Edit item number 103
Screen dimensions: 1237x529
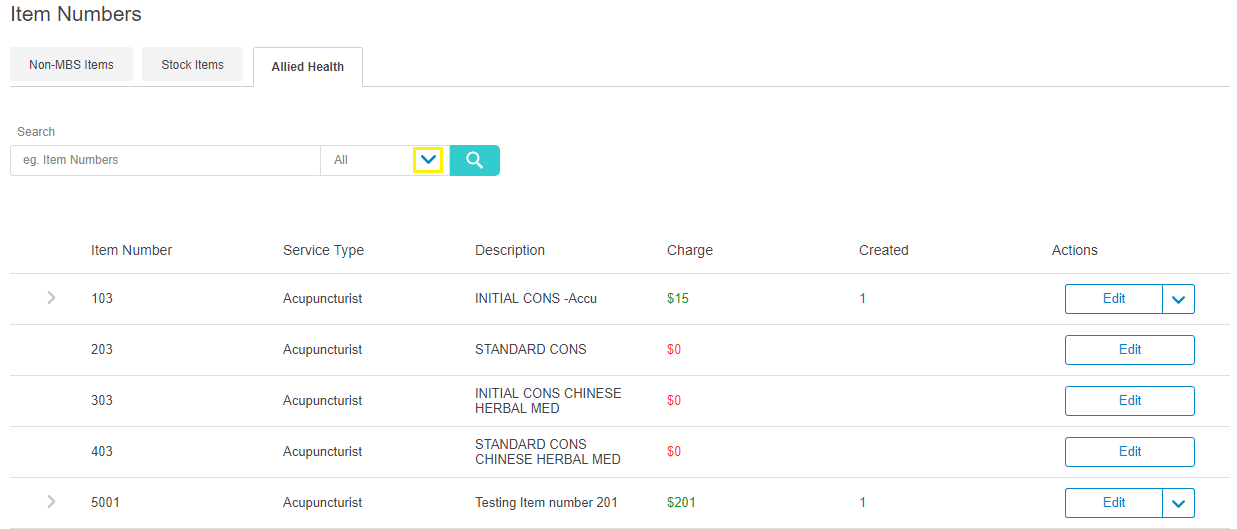point(1114,299)
